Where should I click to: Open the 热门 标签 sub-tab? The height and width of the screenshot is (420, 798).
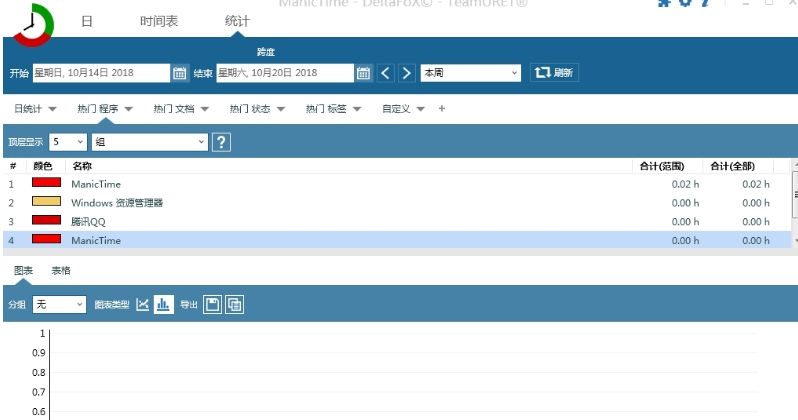pyautogui.click(x=326, y=108)
